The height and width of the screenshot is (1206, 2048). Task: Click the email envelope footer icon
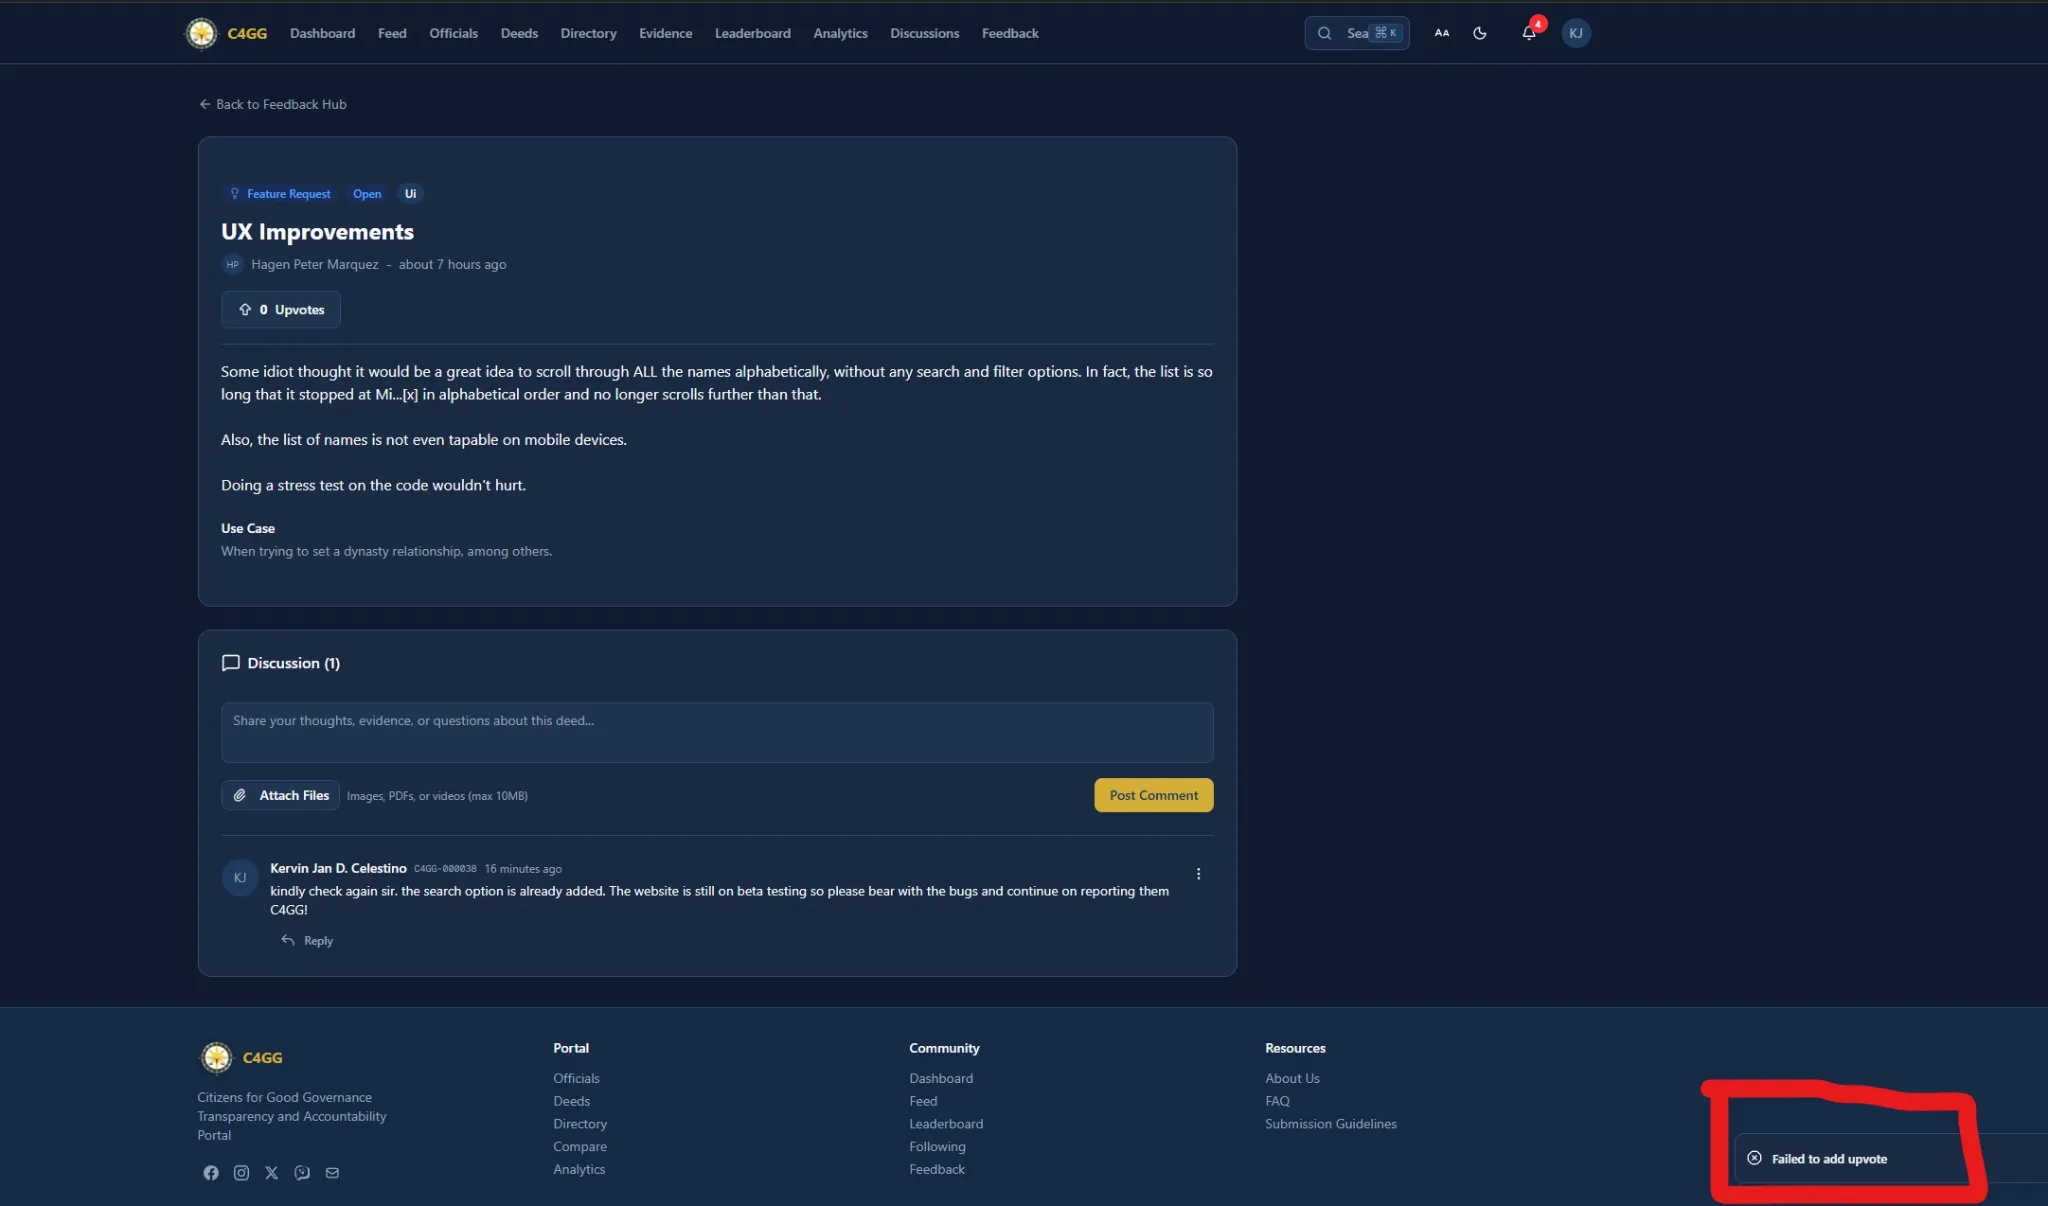point(332,1173)
